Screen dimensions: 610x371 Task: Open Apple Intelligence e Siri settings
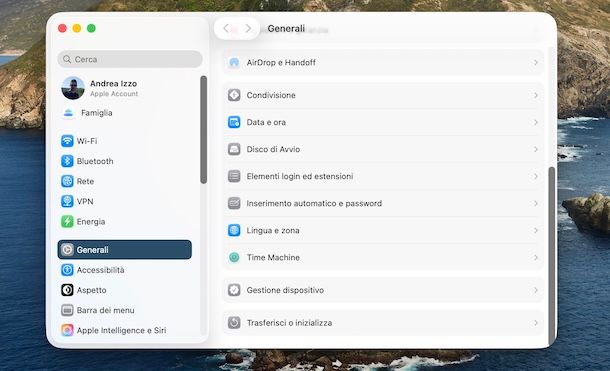click(124, 330)
